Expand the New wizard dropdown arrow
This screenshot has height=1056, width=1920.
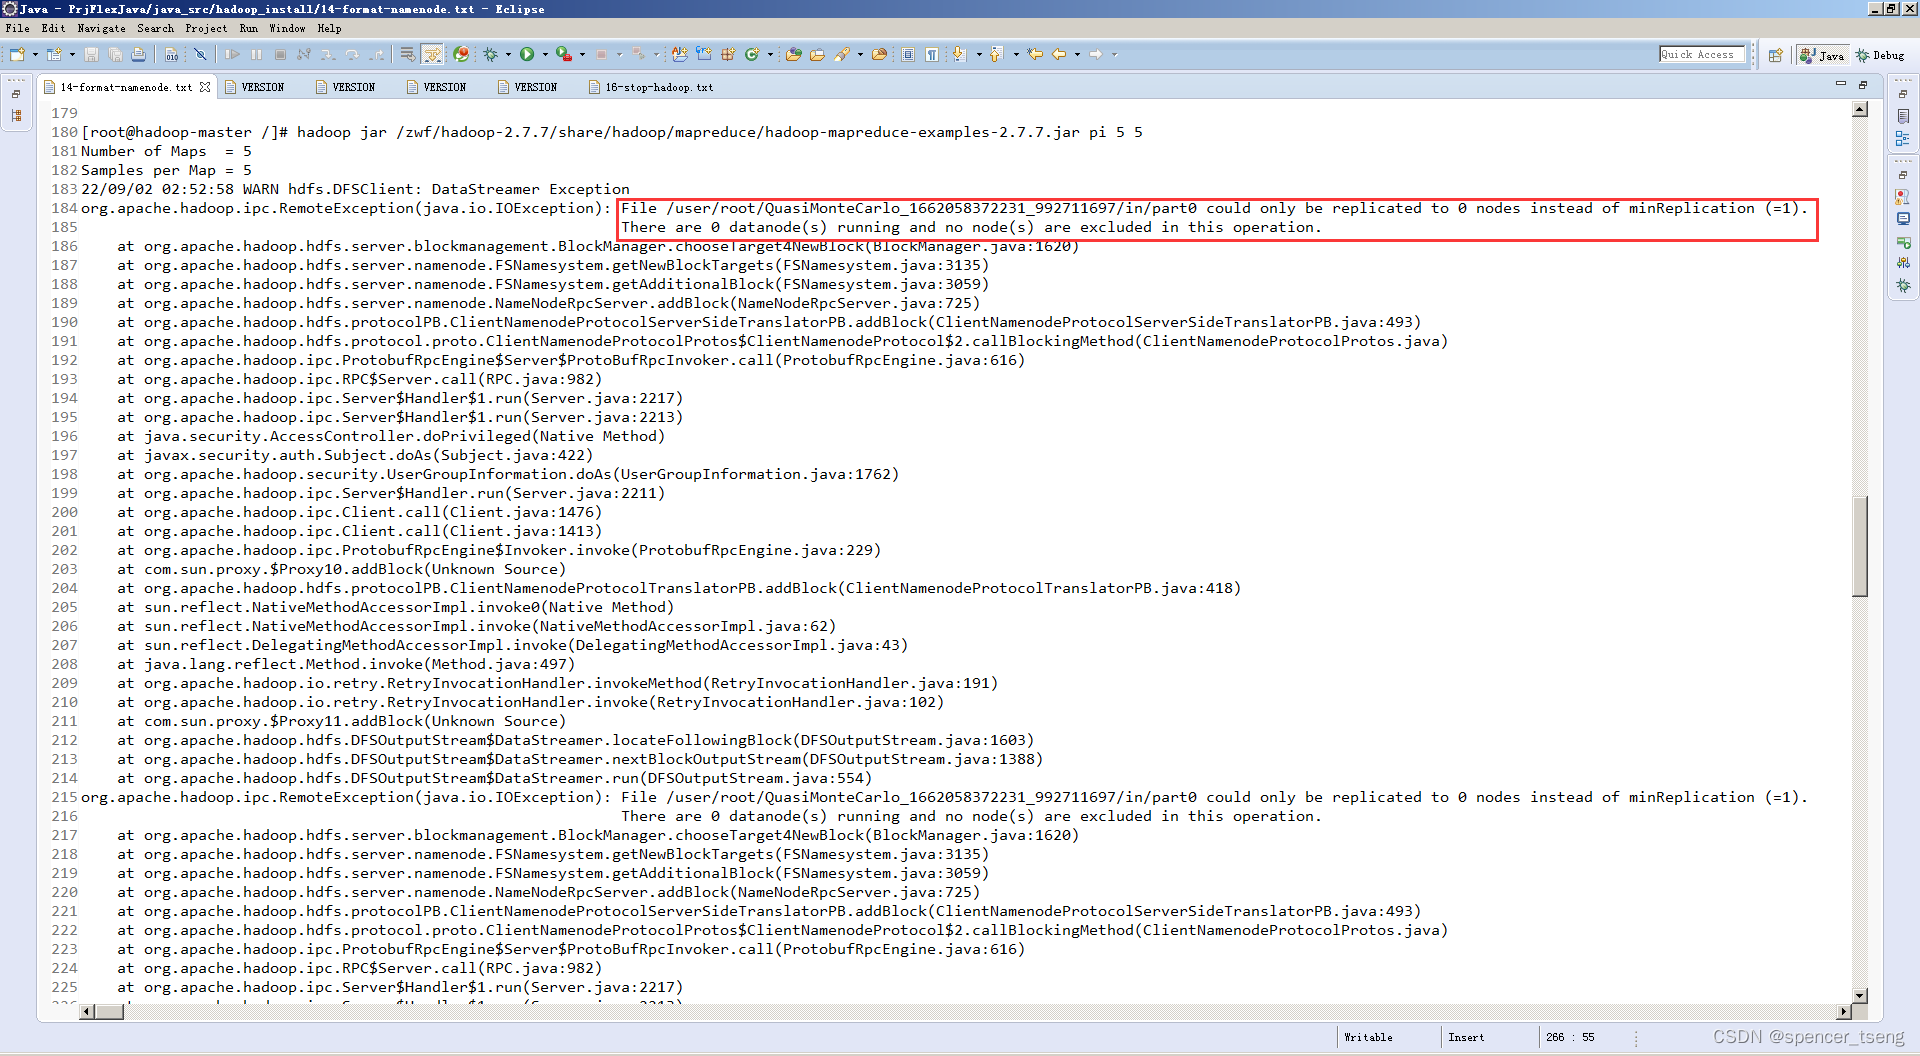click(x=35, y=54)
